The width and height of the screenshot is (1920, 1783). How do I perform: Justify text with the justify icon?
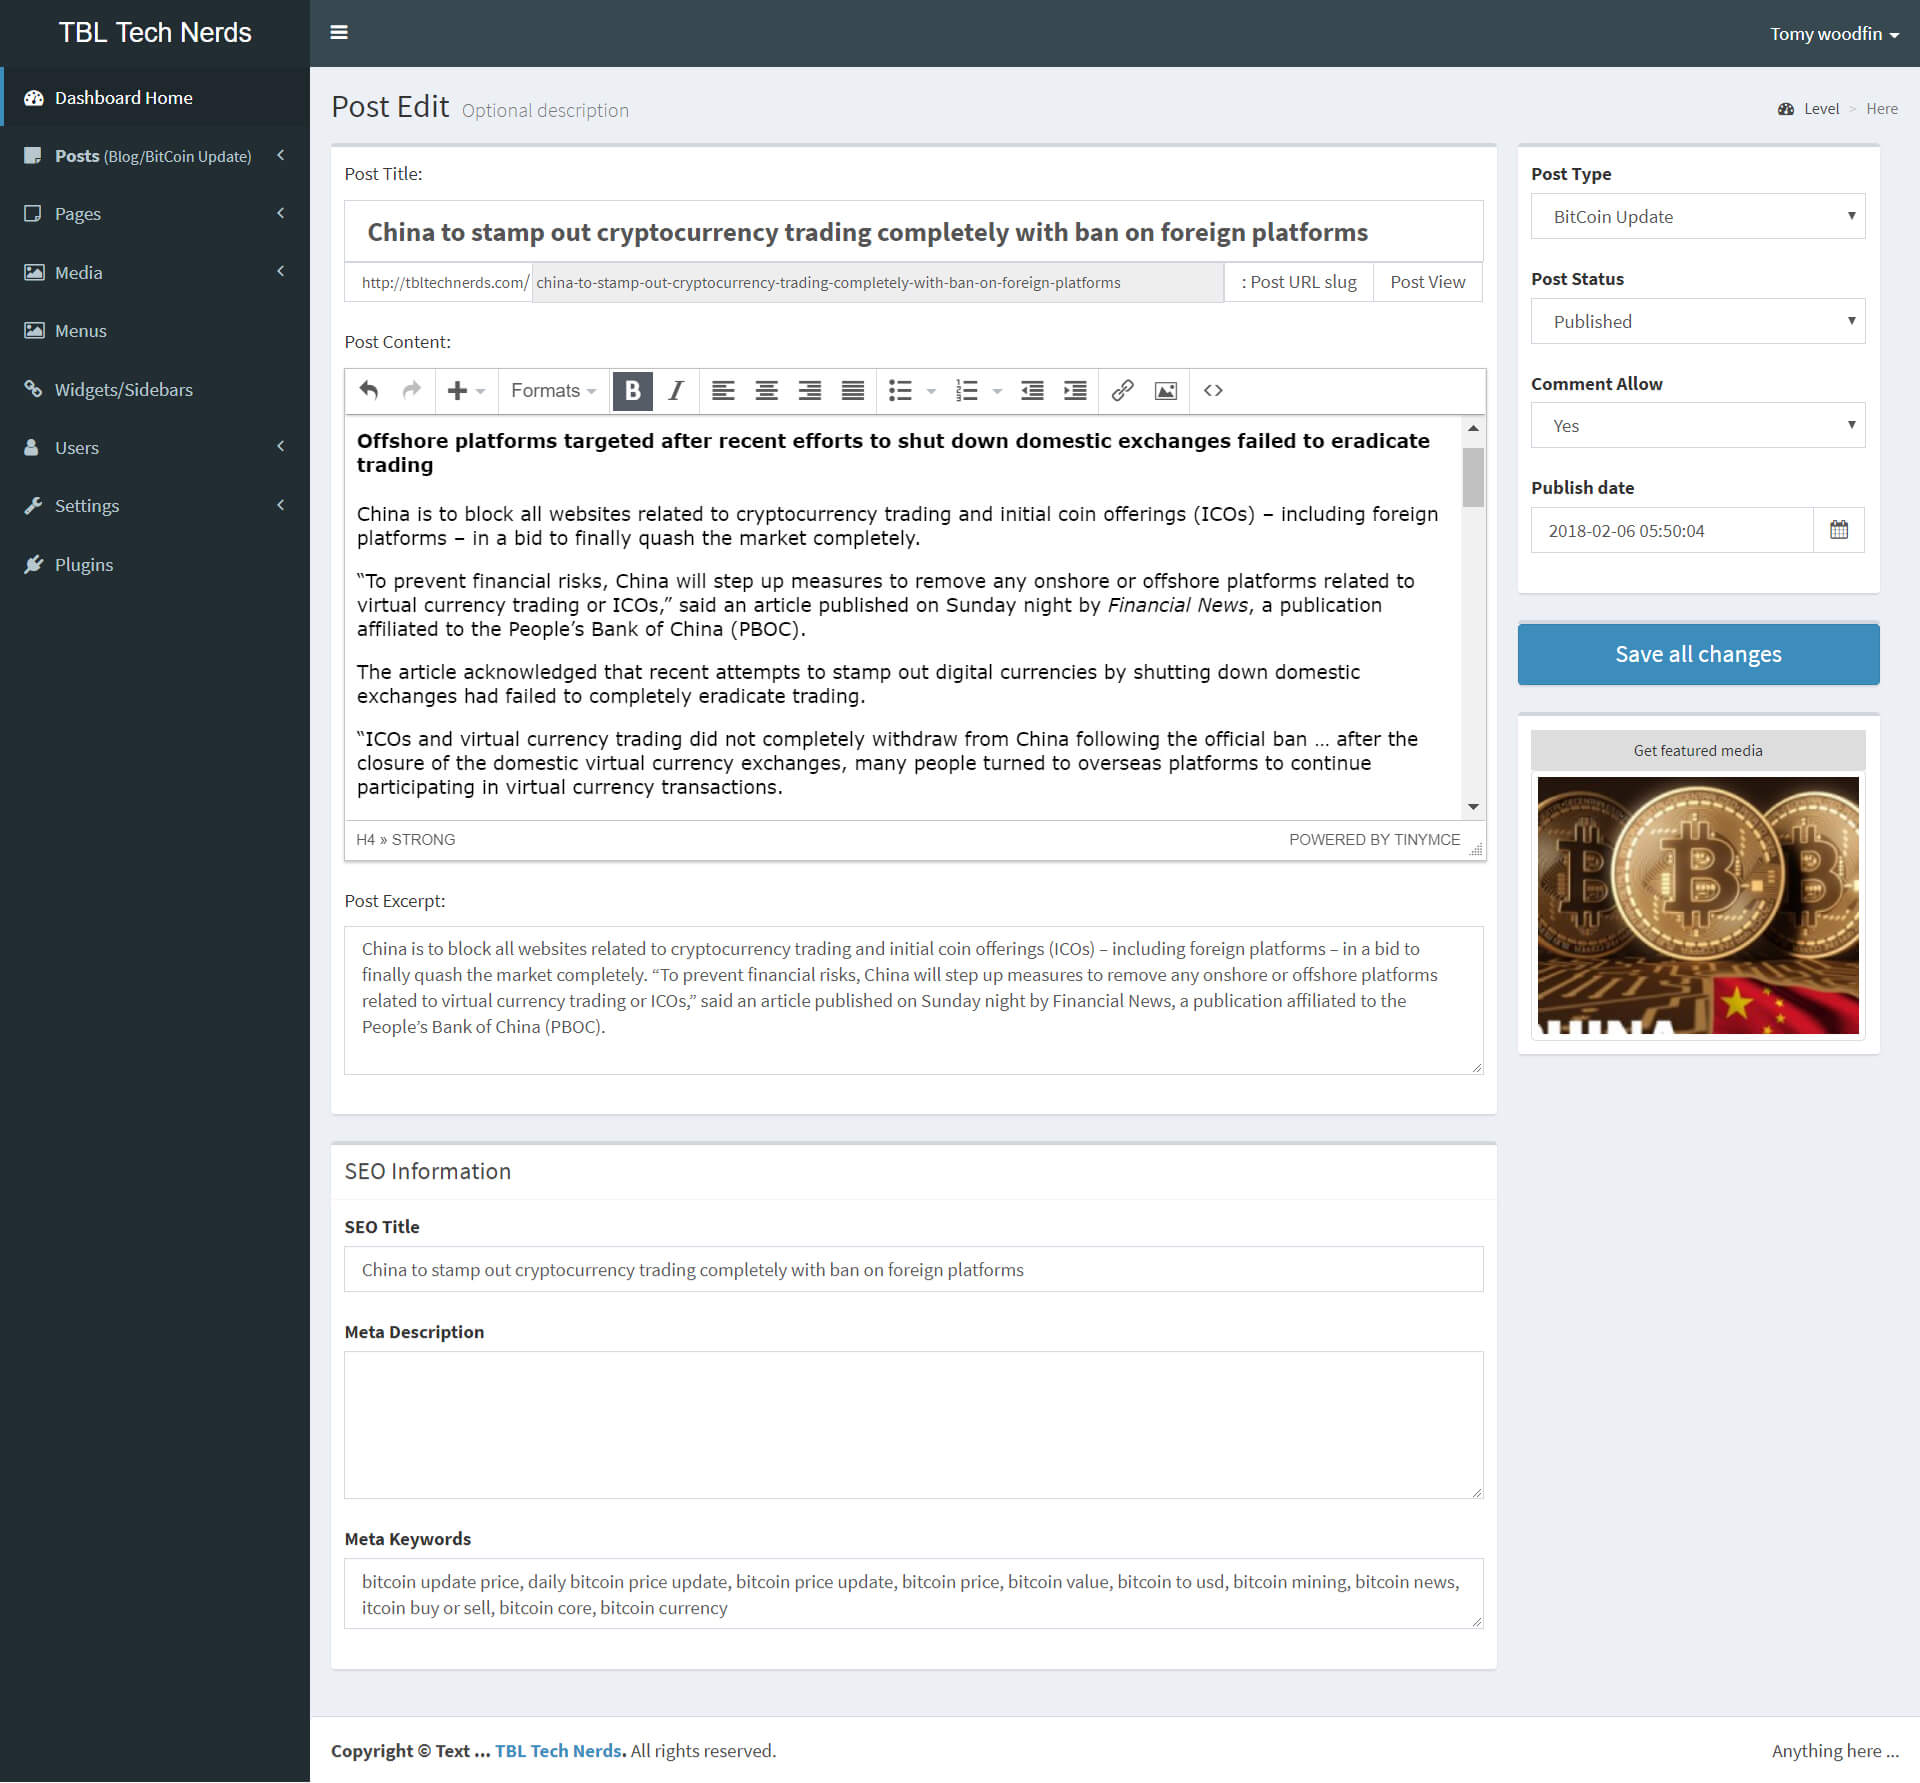(852, 391)
